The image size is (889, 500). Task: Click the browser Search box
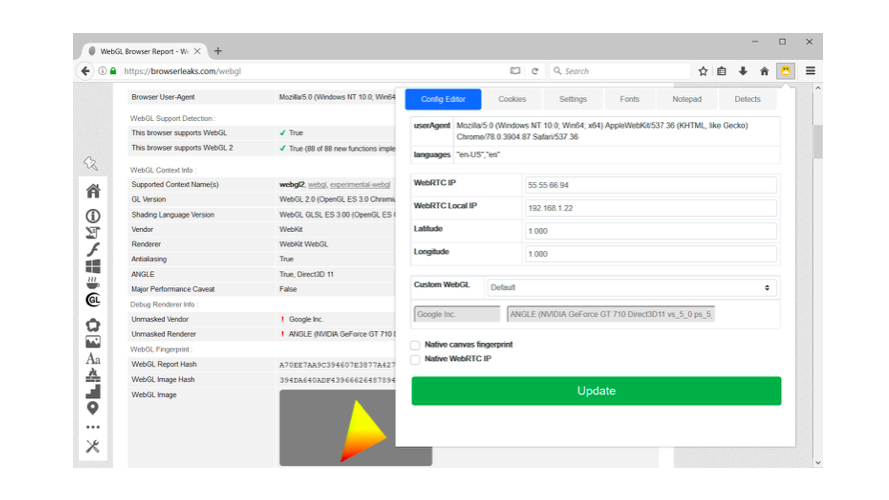point(619,71)
